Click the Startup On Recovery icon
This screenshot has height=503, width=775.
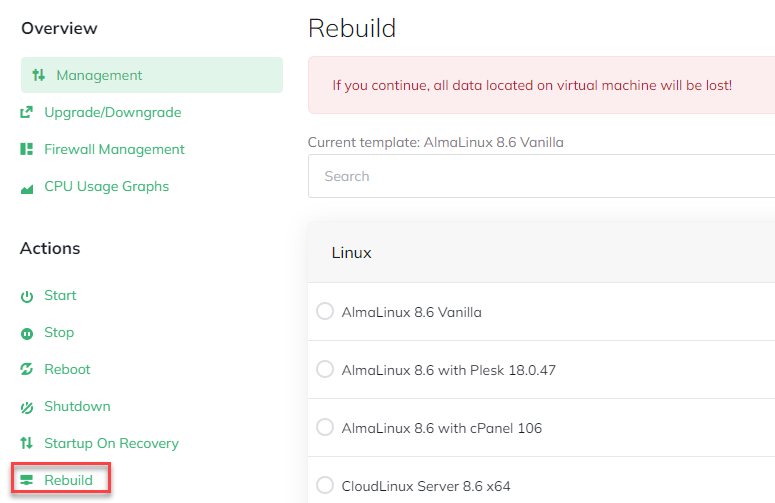click(27, 444)
